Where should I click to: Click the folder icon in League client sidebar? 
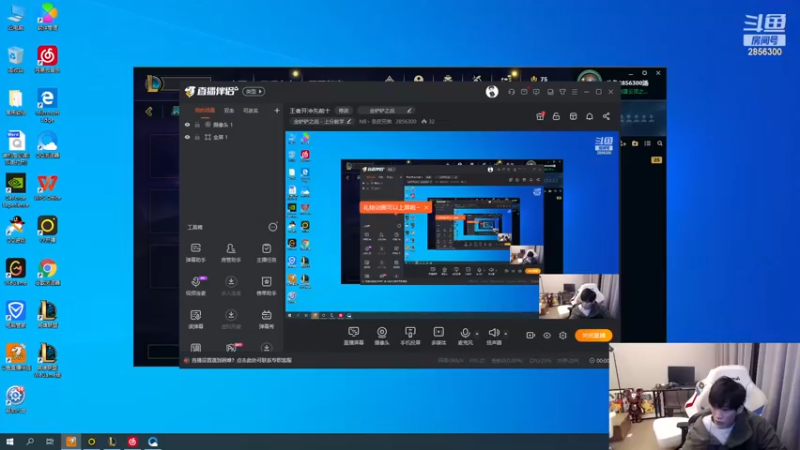(x=635, y=144)
